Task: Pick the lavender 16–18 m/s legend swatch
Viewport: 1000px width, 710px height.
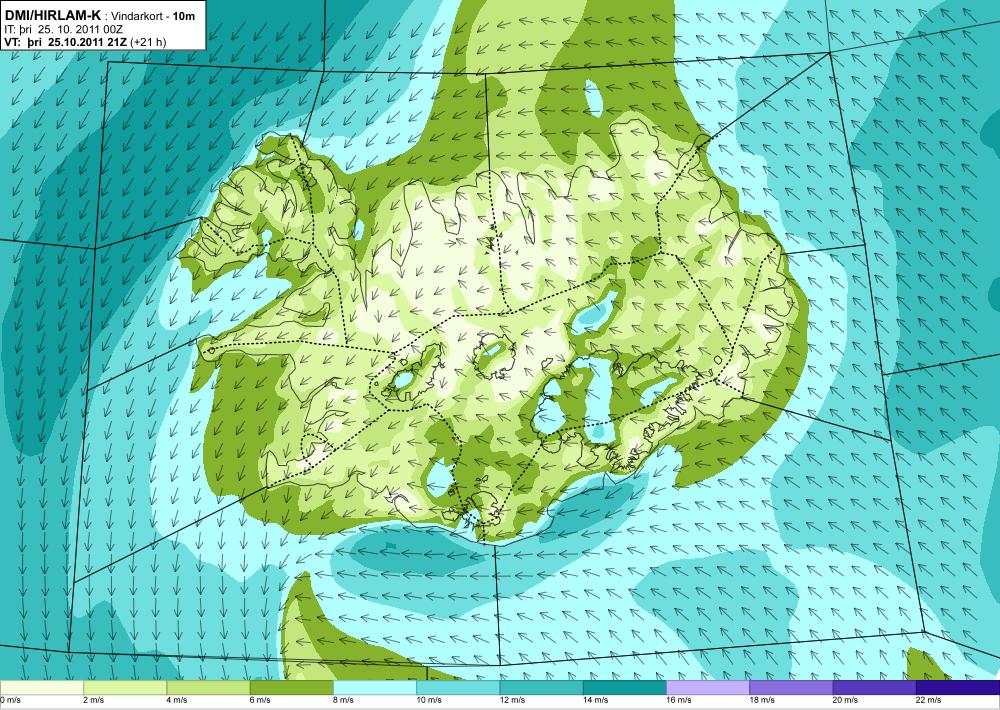Action: pos(708,688)
